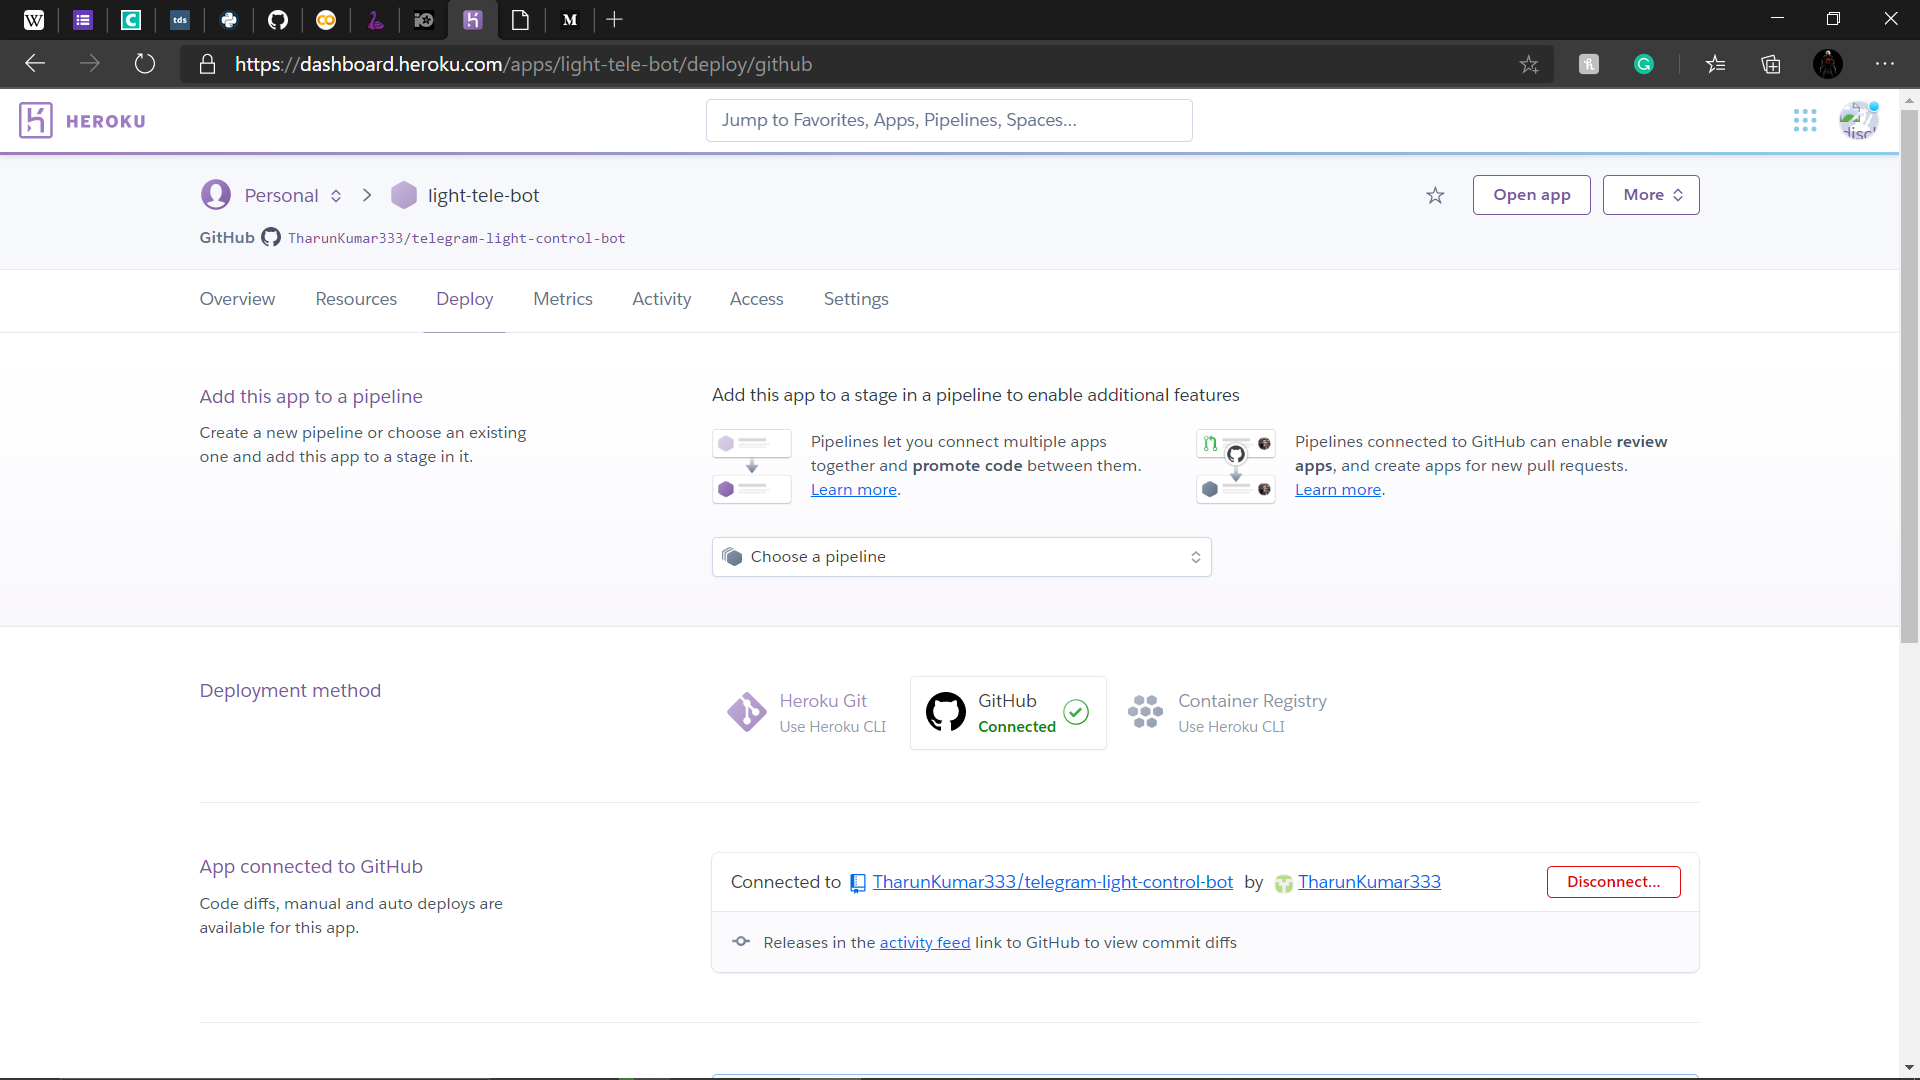Click the Open app button
Screen dimensions: 1920x1080
pyautogui.click(x=1532, y=195)
